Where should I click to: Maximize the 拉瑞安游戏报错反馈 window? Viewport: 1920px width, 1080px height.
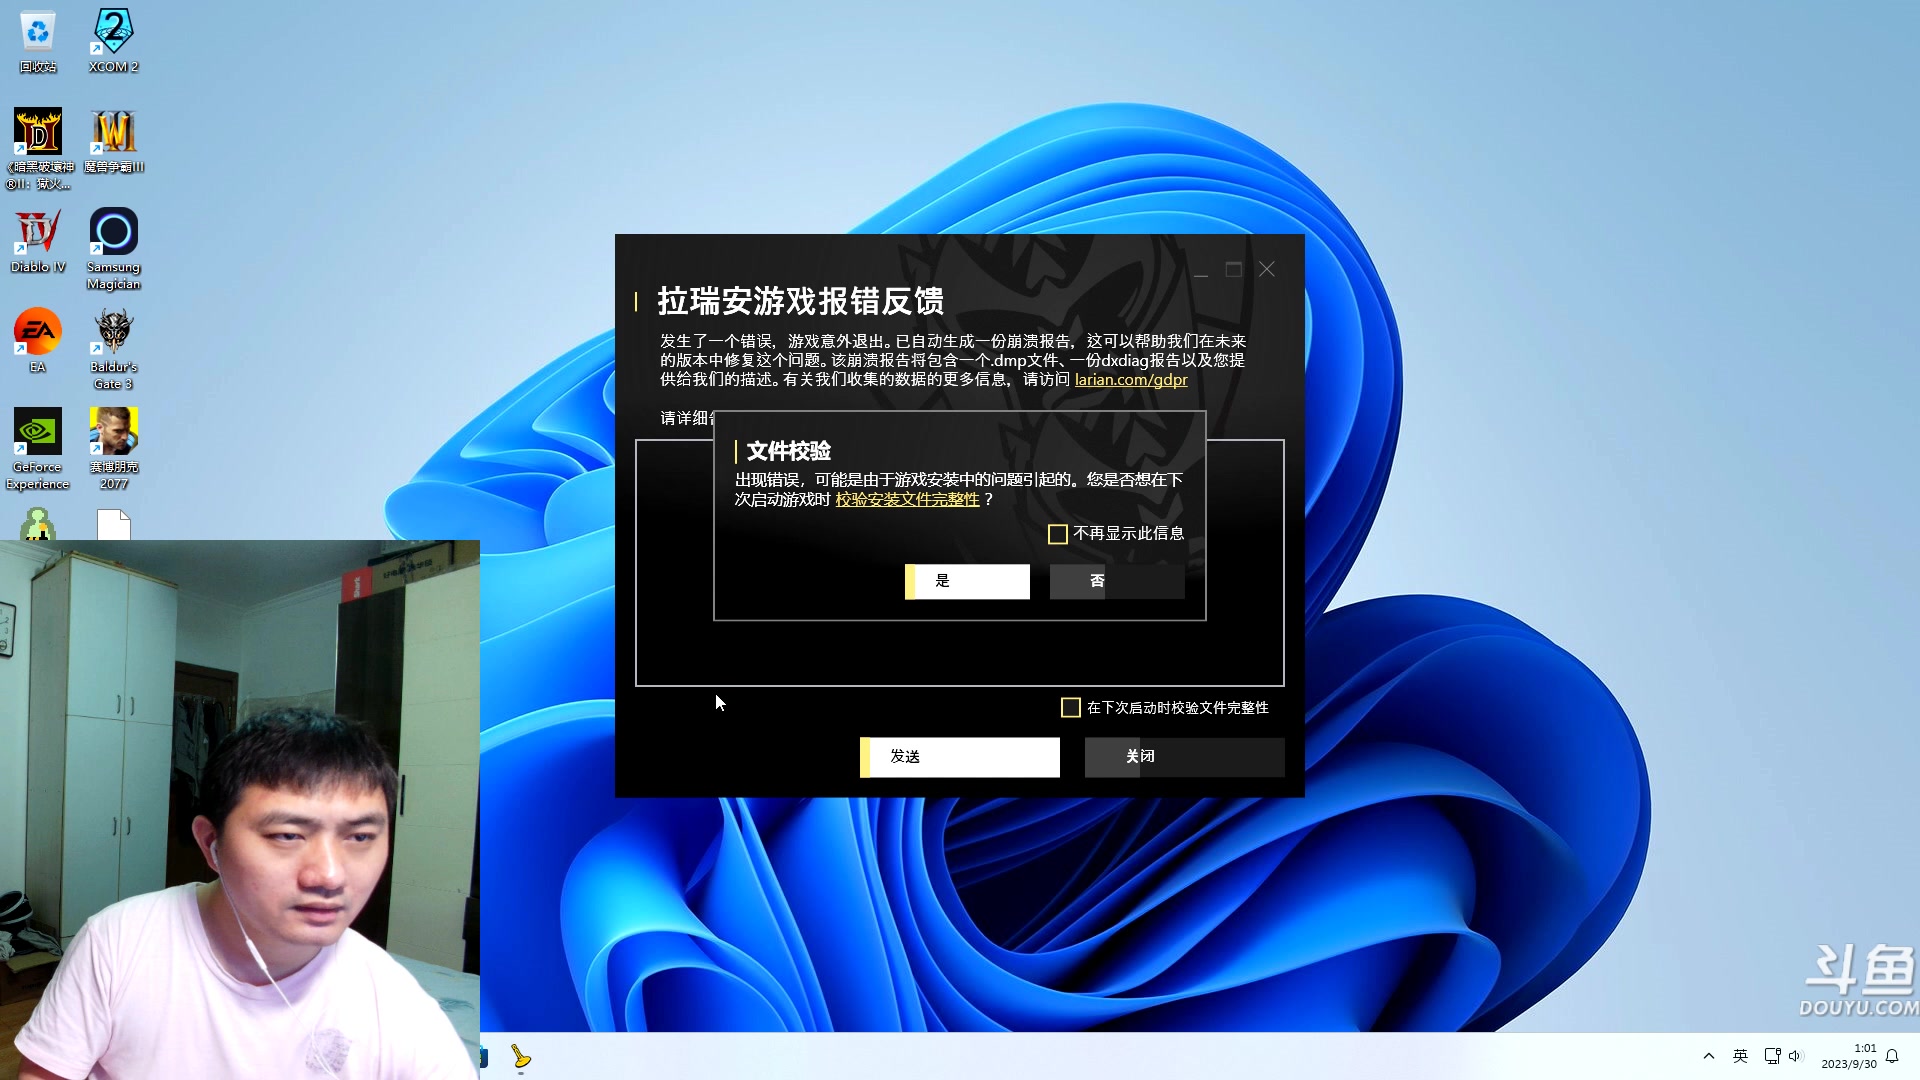click(x=1234, y=270)
